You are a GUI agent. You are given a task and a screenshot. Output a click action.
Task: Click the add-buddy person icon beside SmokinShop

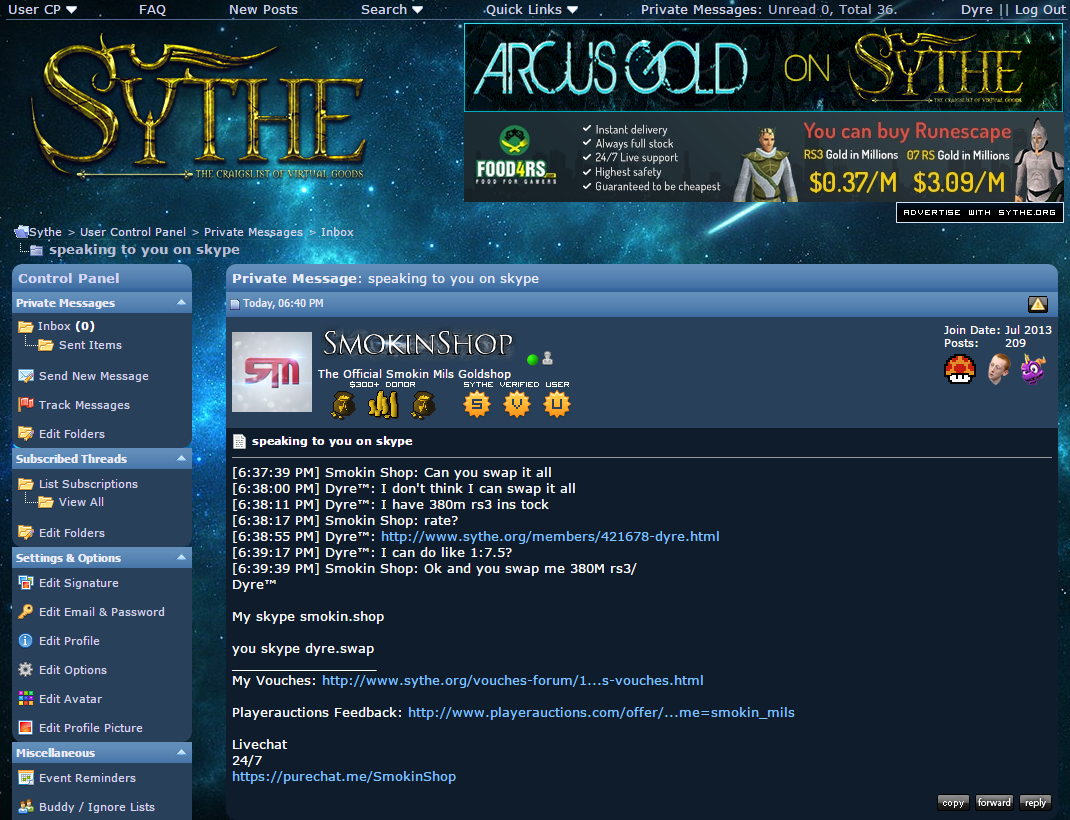547,358
